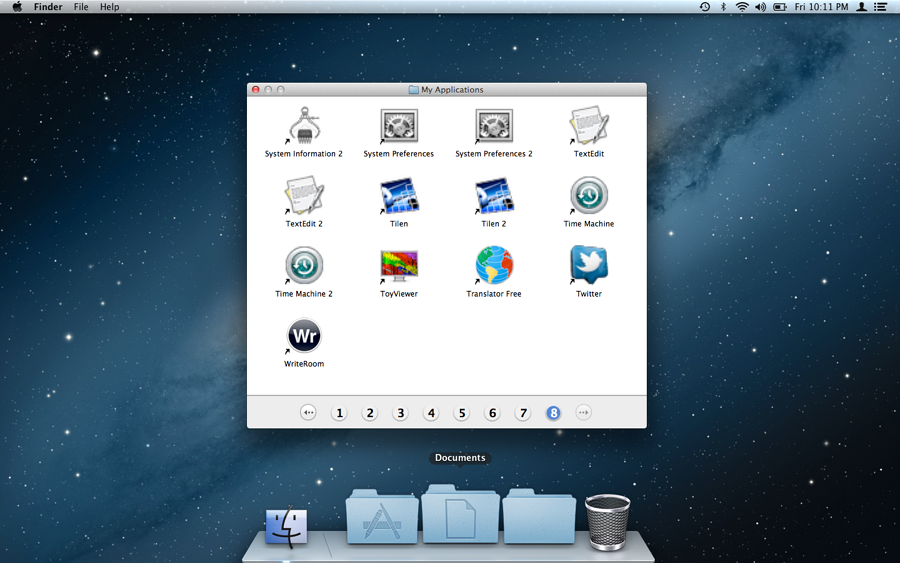Open the Trash in the Dock
This screenshot has height=563, width=900.
(x=607, y=522)
